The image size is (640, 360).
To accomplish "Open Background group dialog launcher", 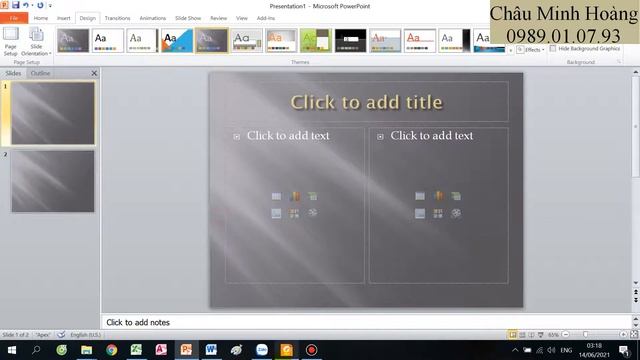I will point(619,62).
